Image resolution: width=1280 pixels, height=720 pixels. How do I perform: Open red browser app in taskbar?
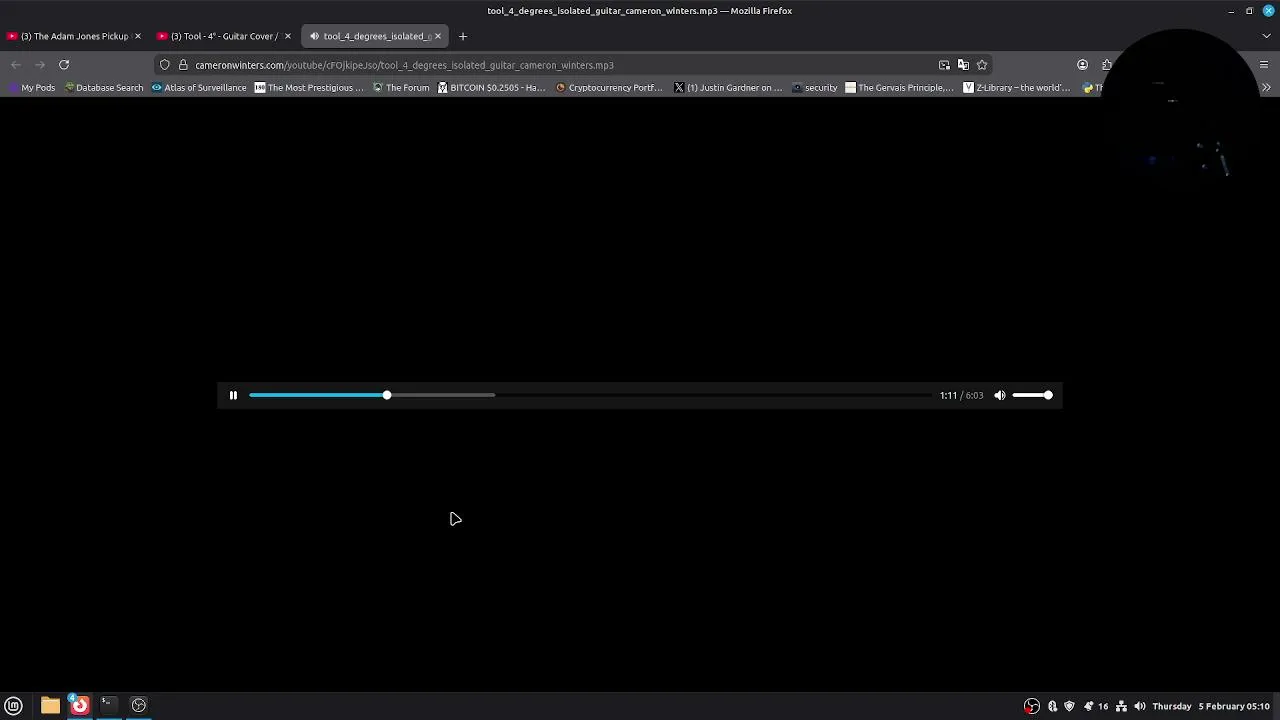(79, 706)
